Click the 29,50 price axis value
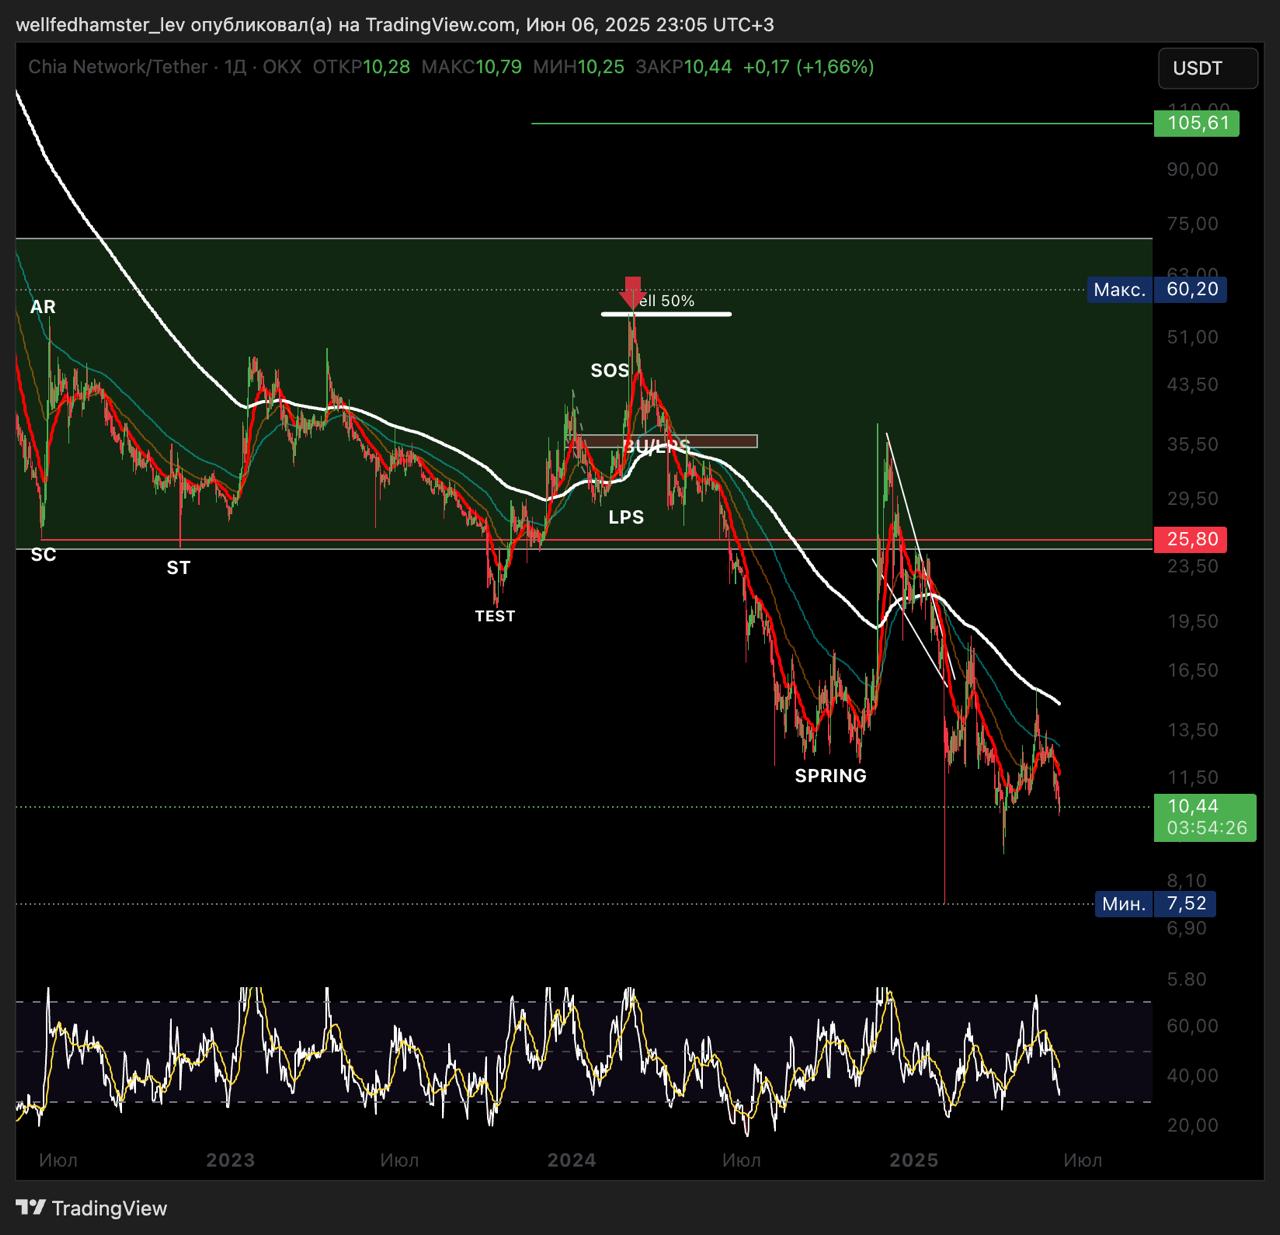1280x1235 pixels. tap(1193, 499)
